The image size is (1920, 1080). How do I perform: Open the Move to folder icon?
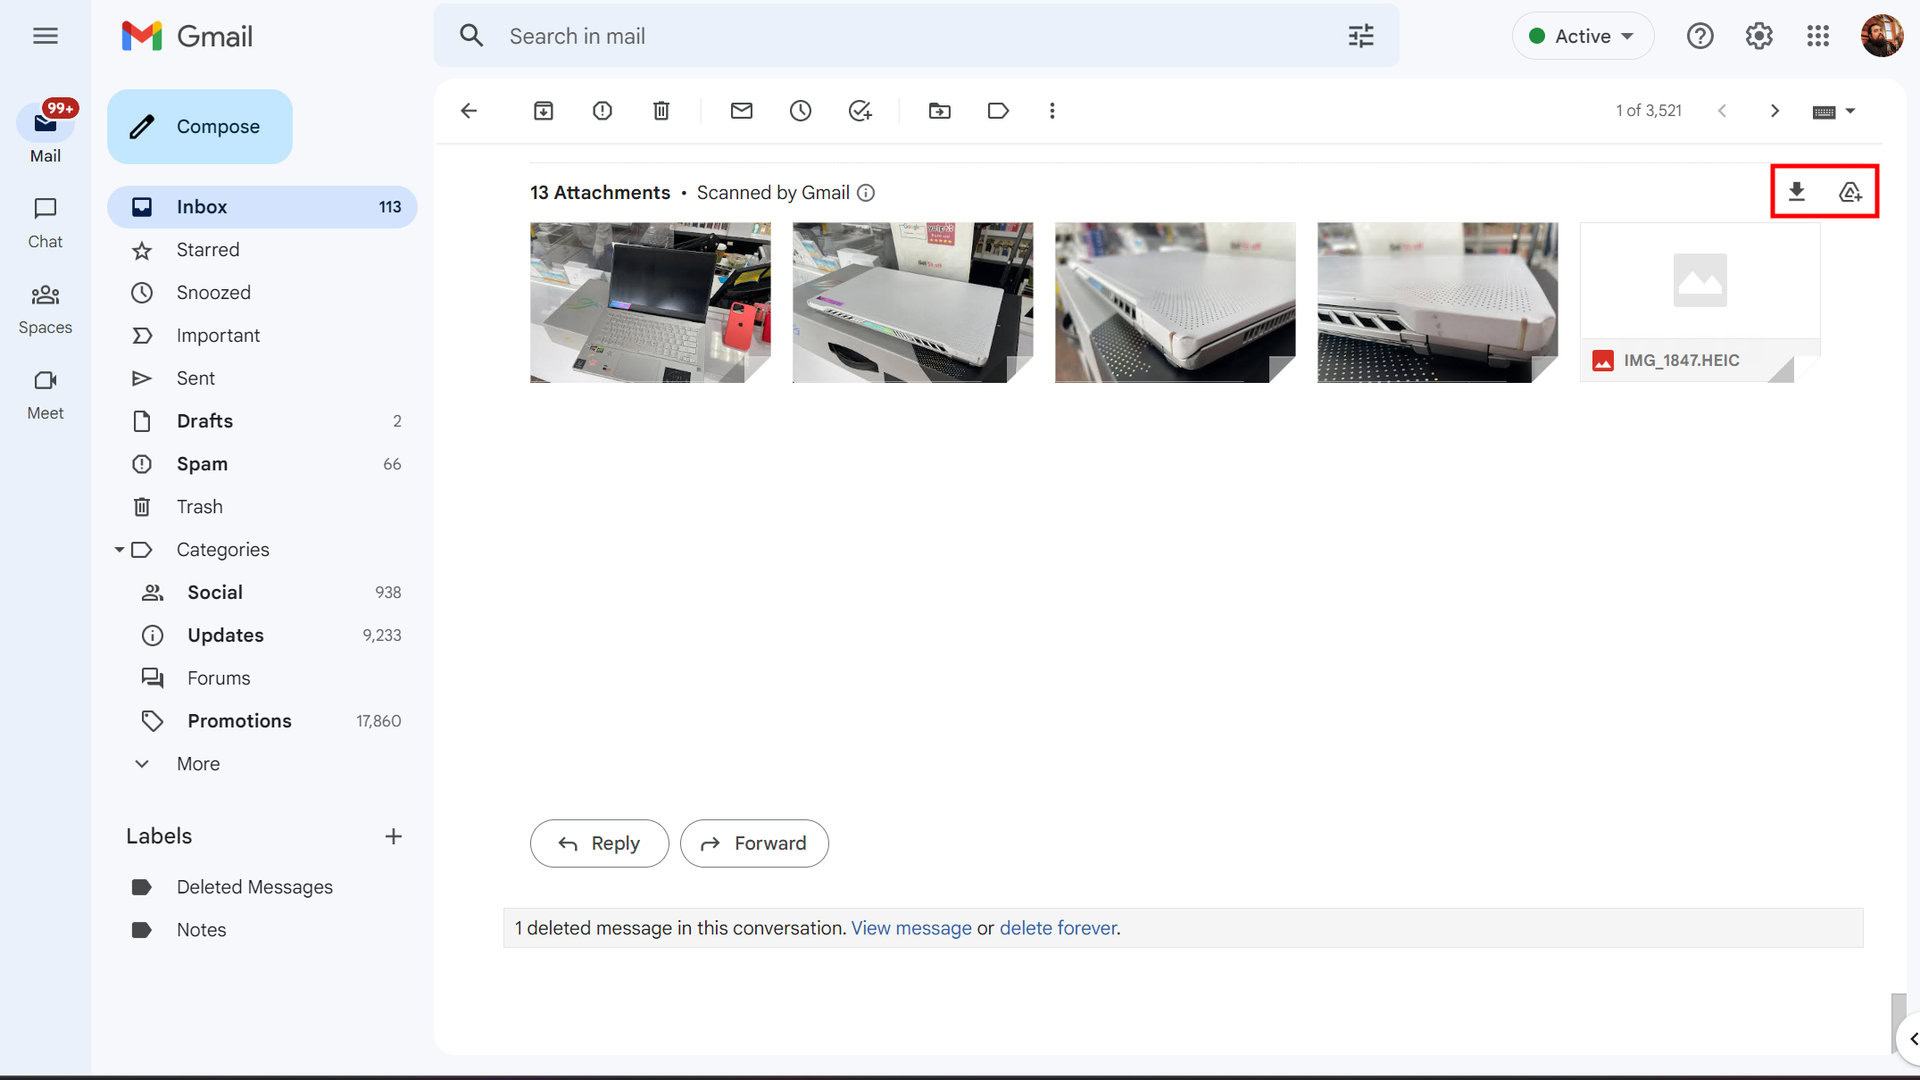939,111
